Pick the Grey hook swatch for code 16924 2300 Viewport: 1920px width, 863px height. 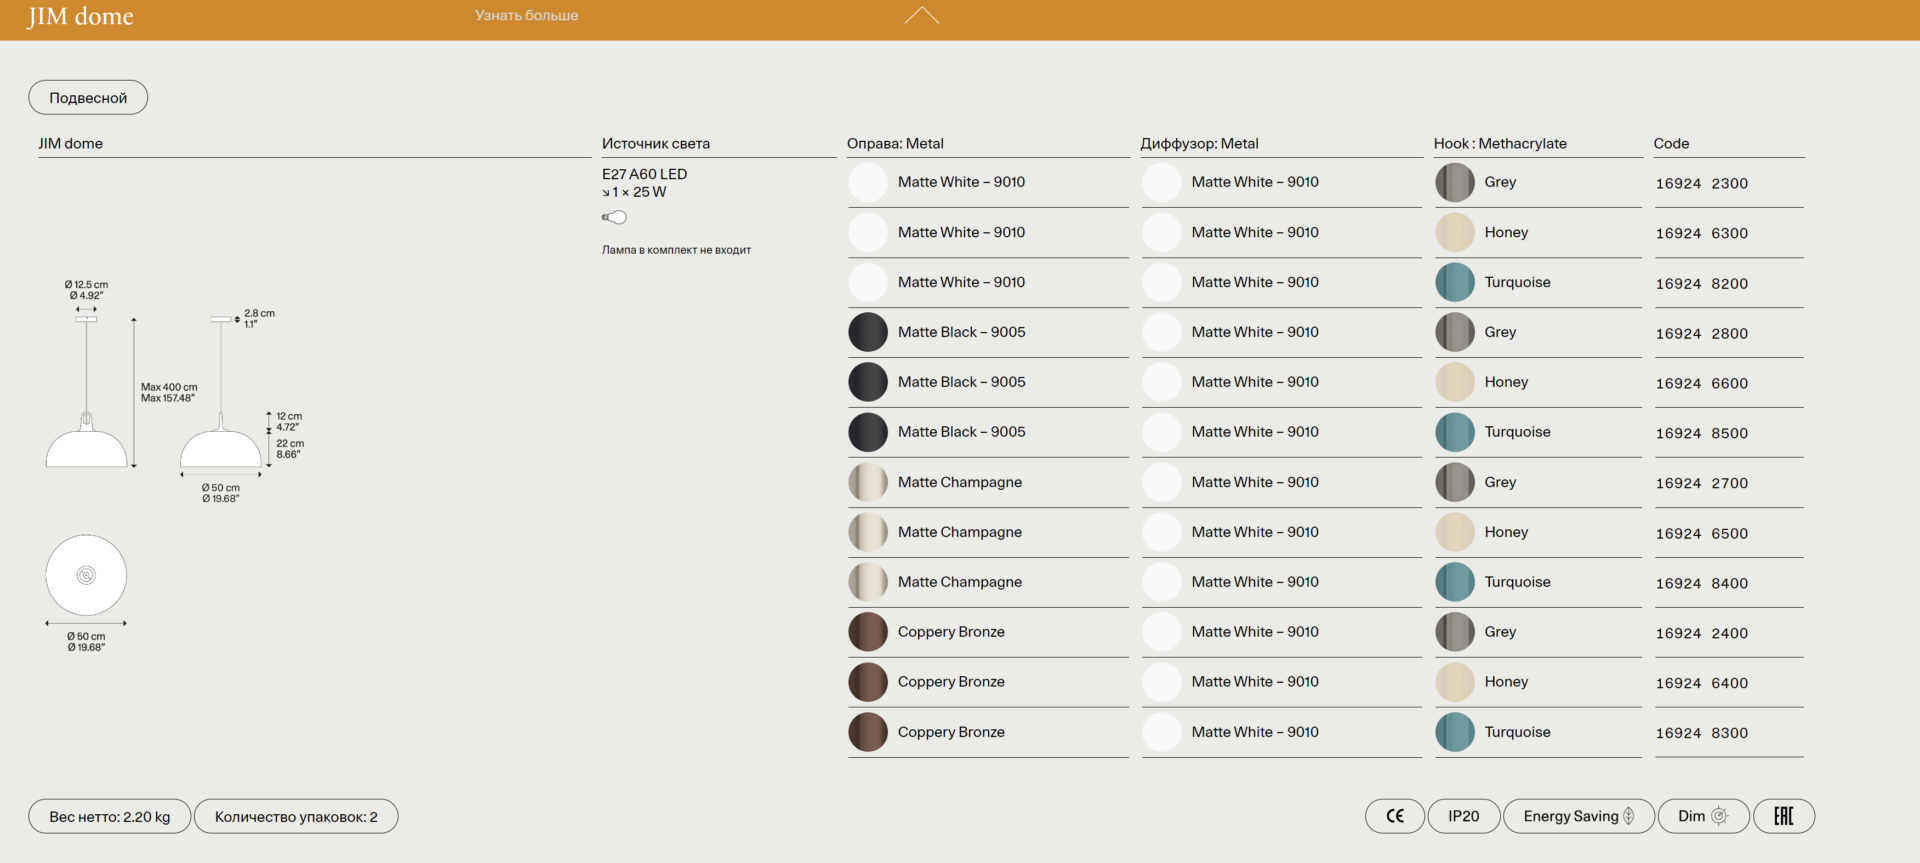pos(1455,182)
